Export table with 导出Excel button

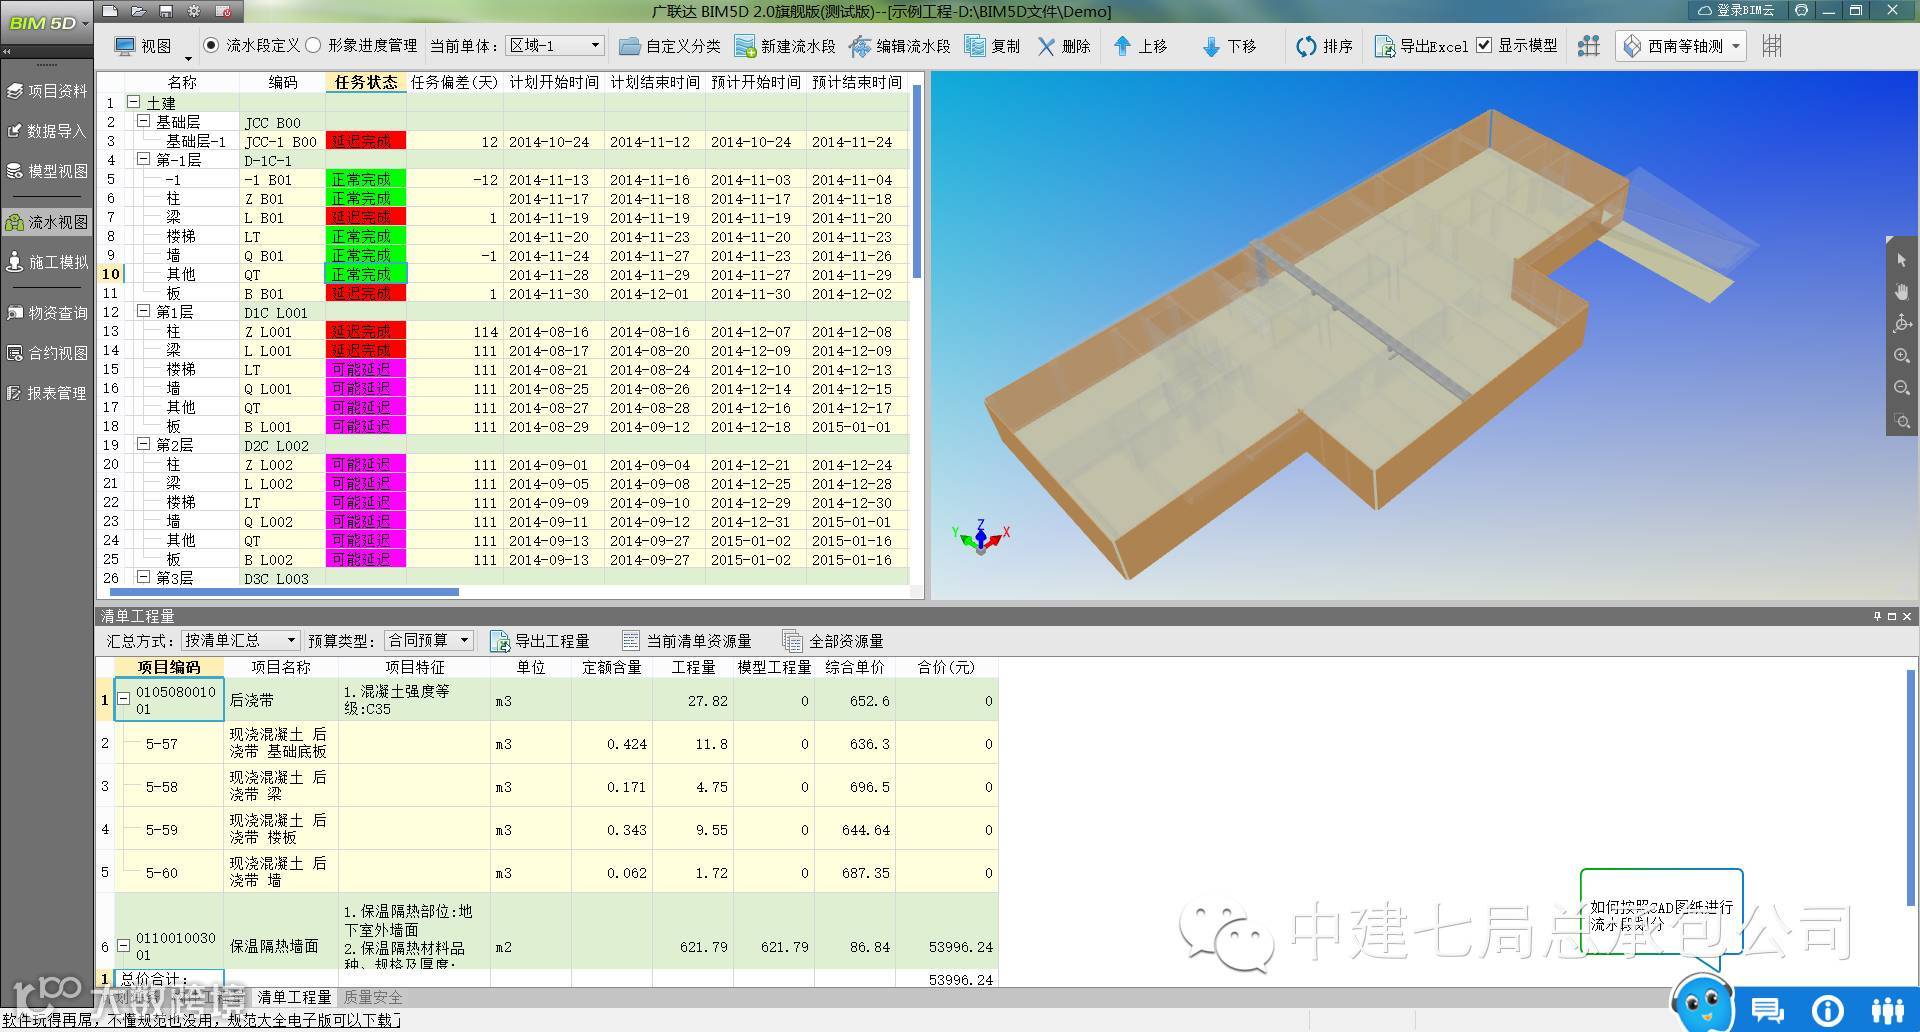1421,46
